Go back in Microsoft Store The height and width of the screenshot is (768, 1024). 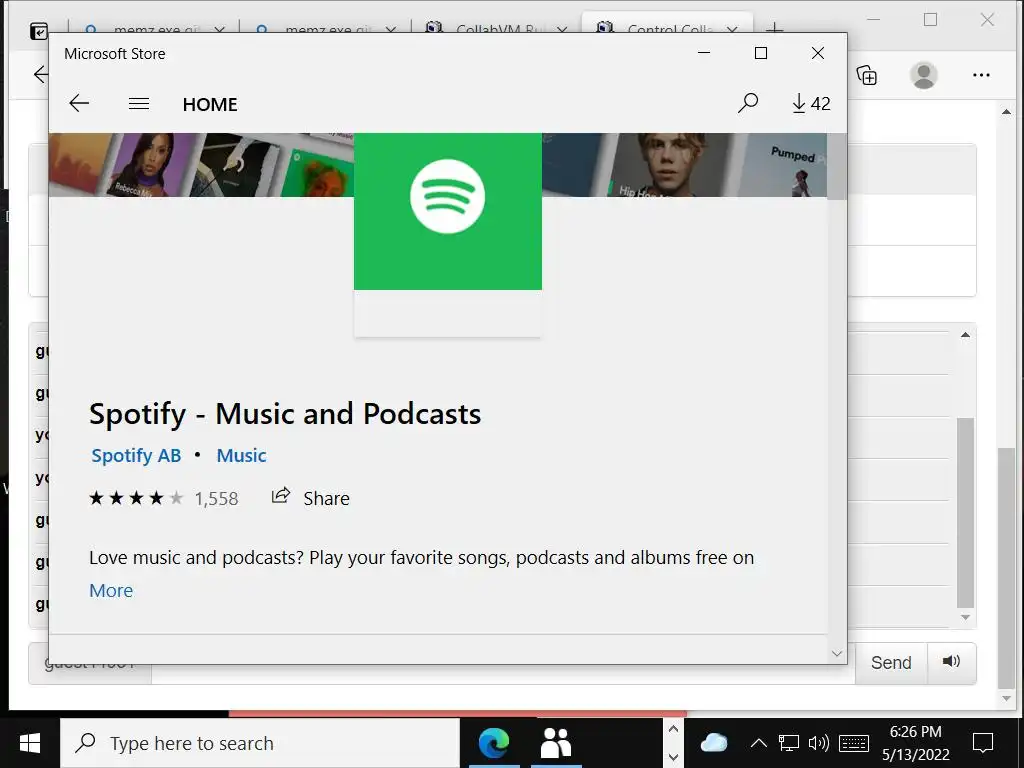point(79,103)
